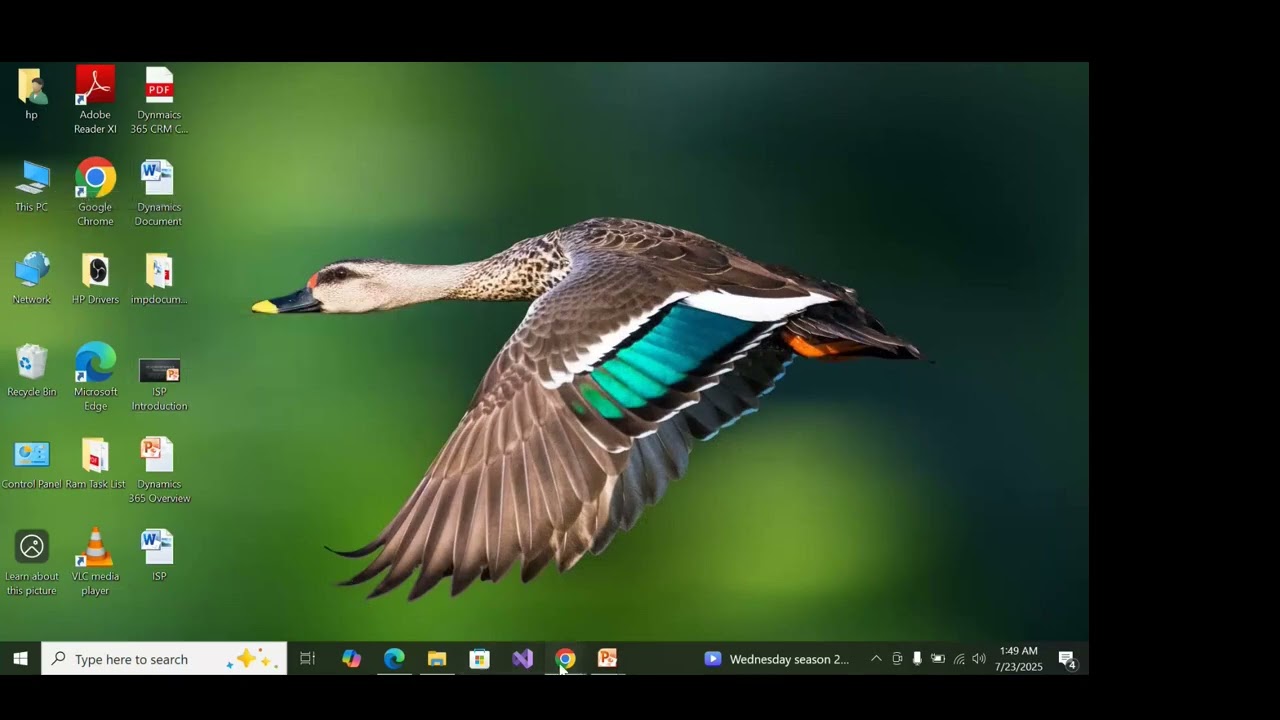Viewport: 1280px width, 720px height.
Task: Open the Wednesday season 2 news widget
Action: point(777,659)
